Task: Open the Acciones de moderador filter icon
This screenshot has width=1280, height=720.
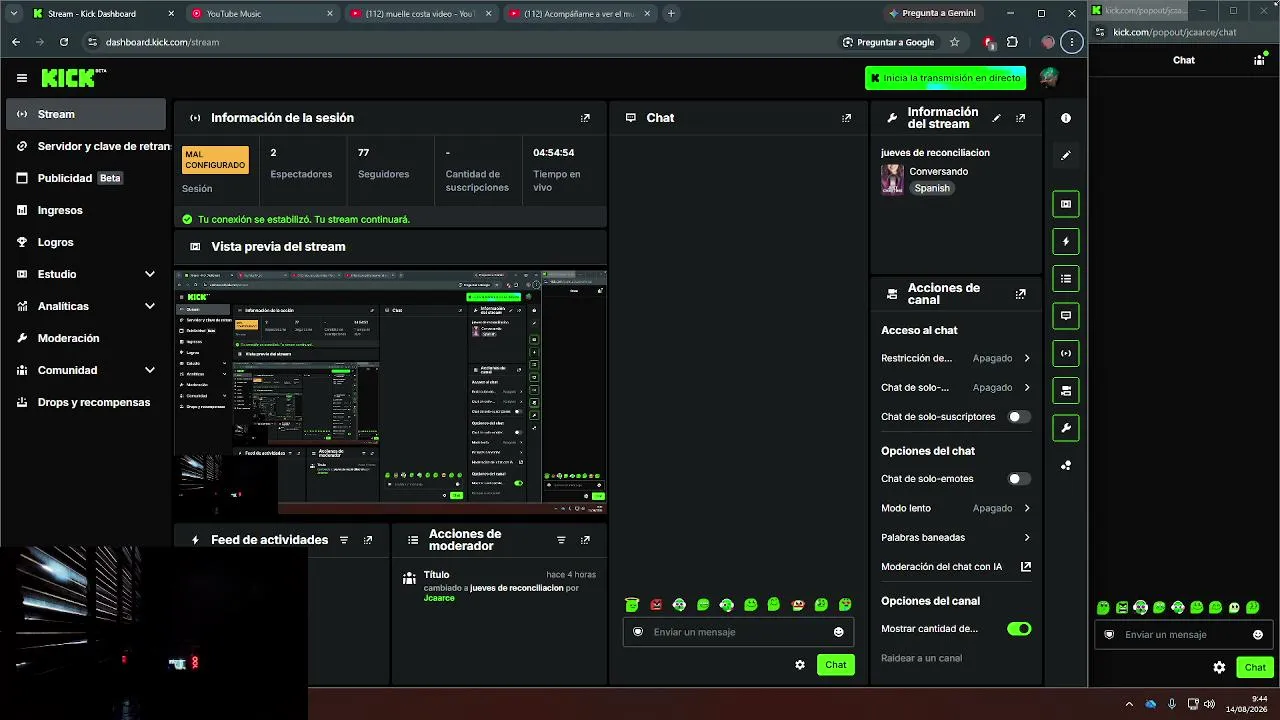Action: click(561, 540)
